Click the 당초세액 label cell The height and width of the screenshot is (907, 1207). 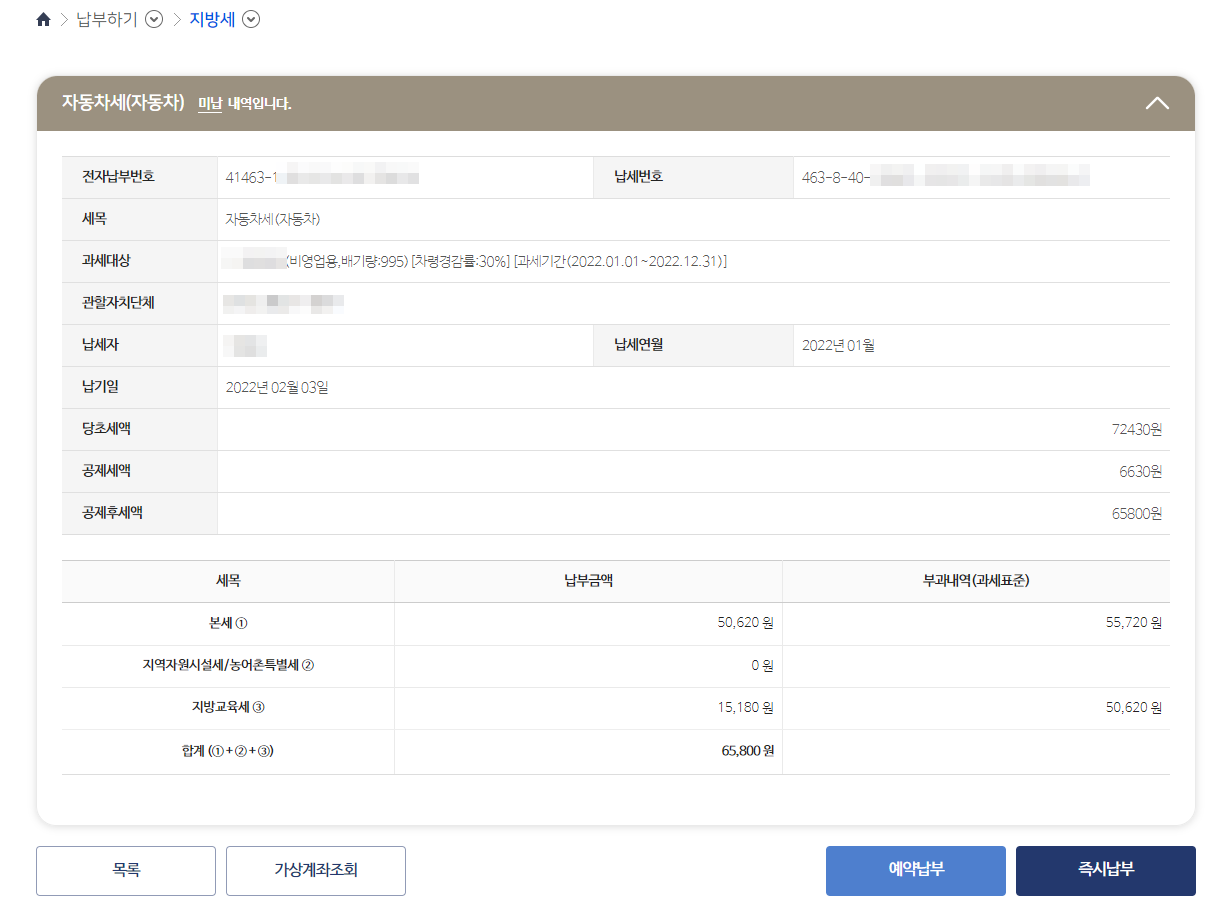pos(140,430)
